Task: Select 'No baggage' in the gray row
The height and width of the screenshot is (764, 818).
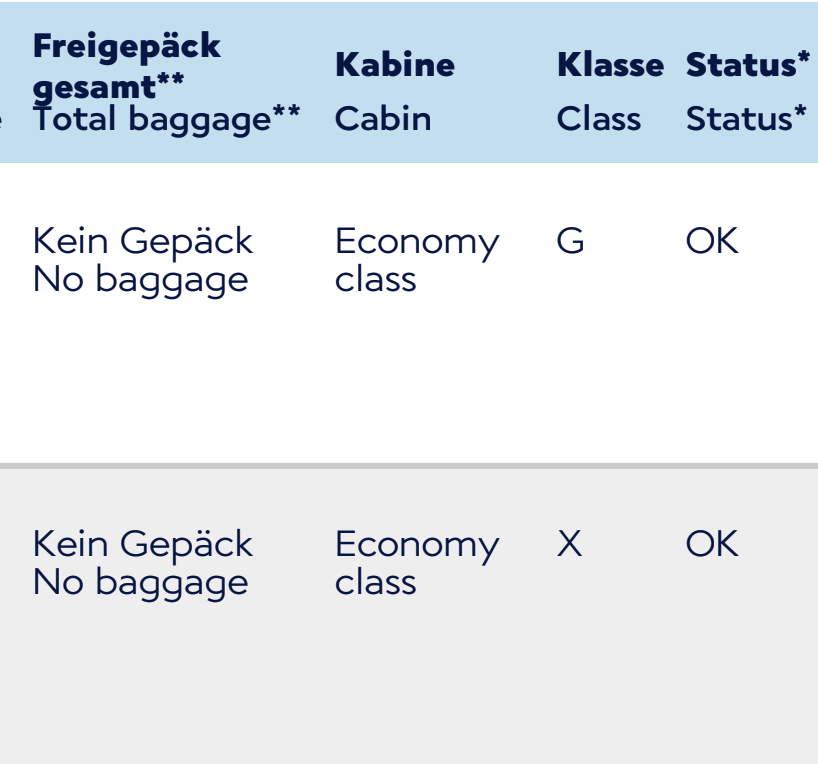Action: [x=140, y=582]
